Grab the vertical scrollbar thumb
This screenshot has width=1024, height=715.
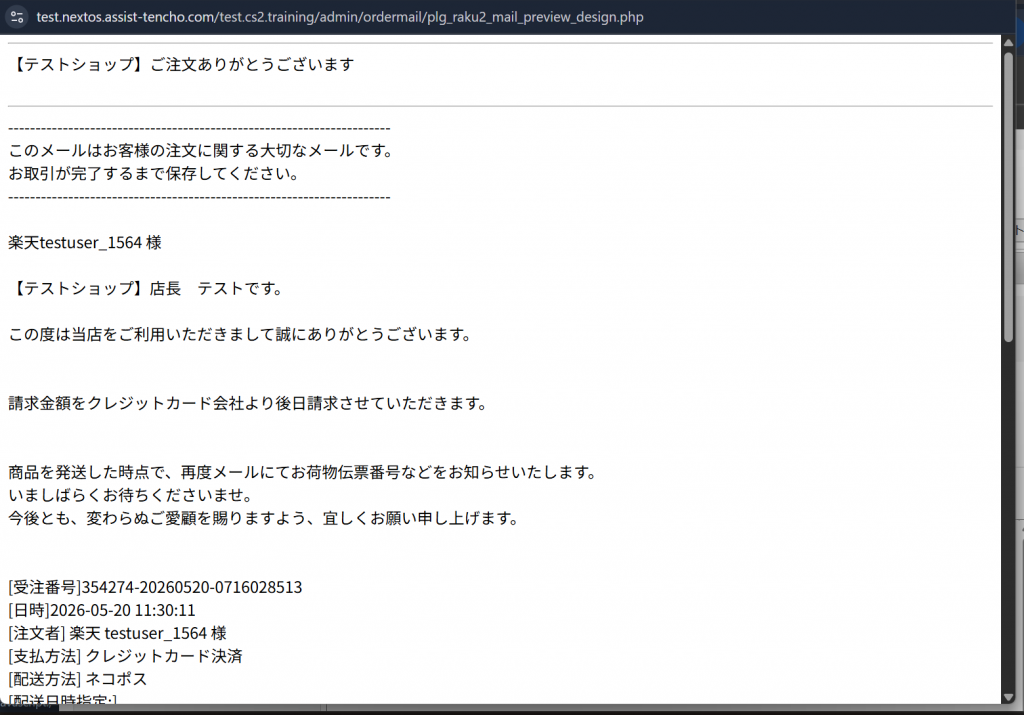pyautogui.click(x=1008, y=196)
